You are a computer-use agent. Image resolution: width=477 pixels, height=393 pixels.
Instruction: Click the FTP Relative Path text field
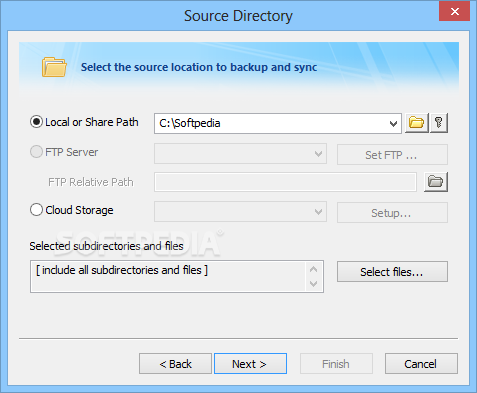pyautogui.click(x=285, y=182)
